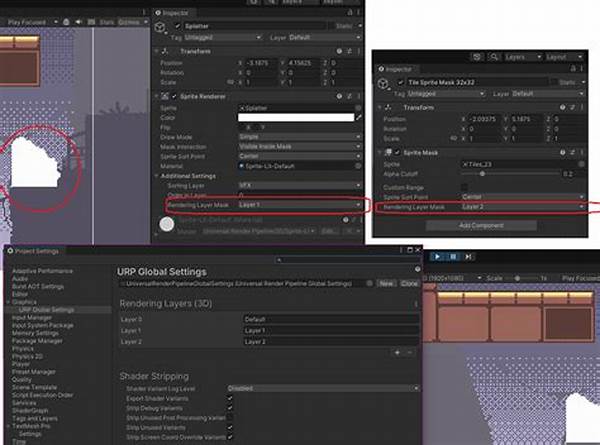The image size is (600, 445).
Task: Click the Clone button in URP settings
Action: pyautogui.click(x=410, y=283)
